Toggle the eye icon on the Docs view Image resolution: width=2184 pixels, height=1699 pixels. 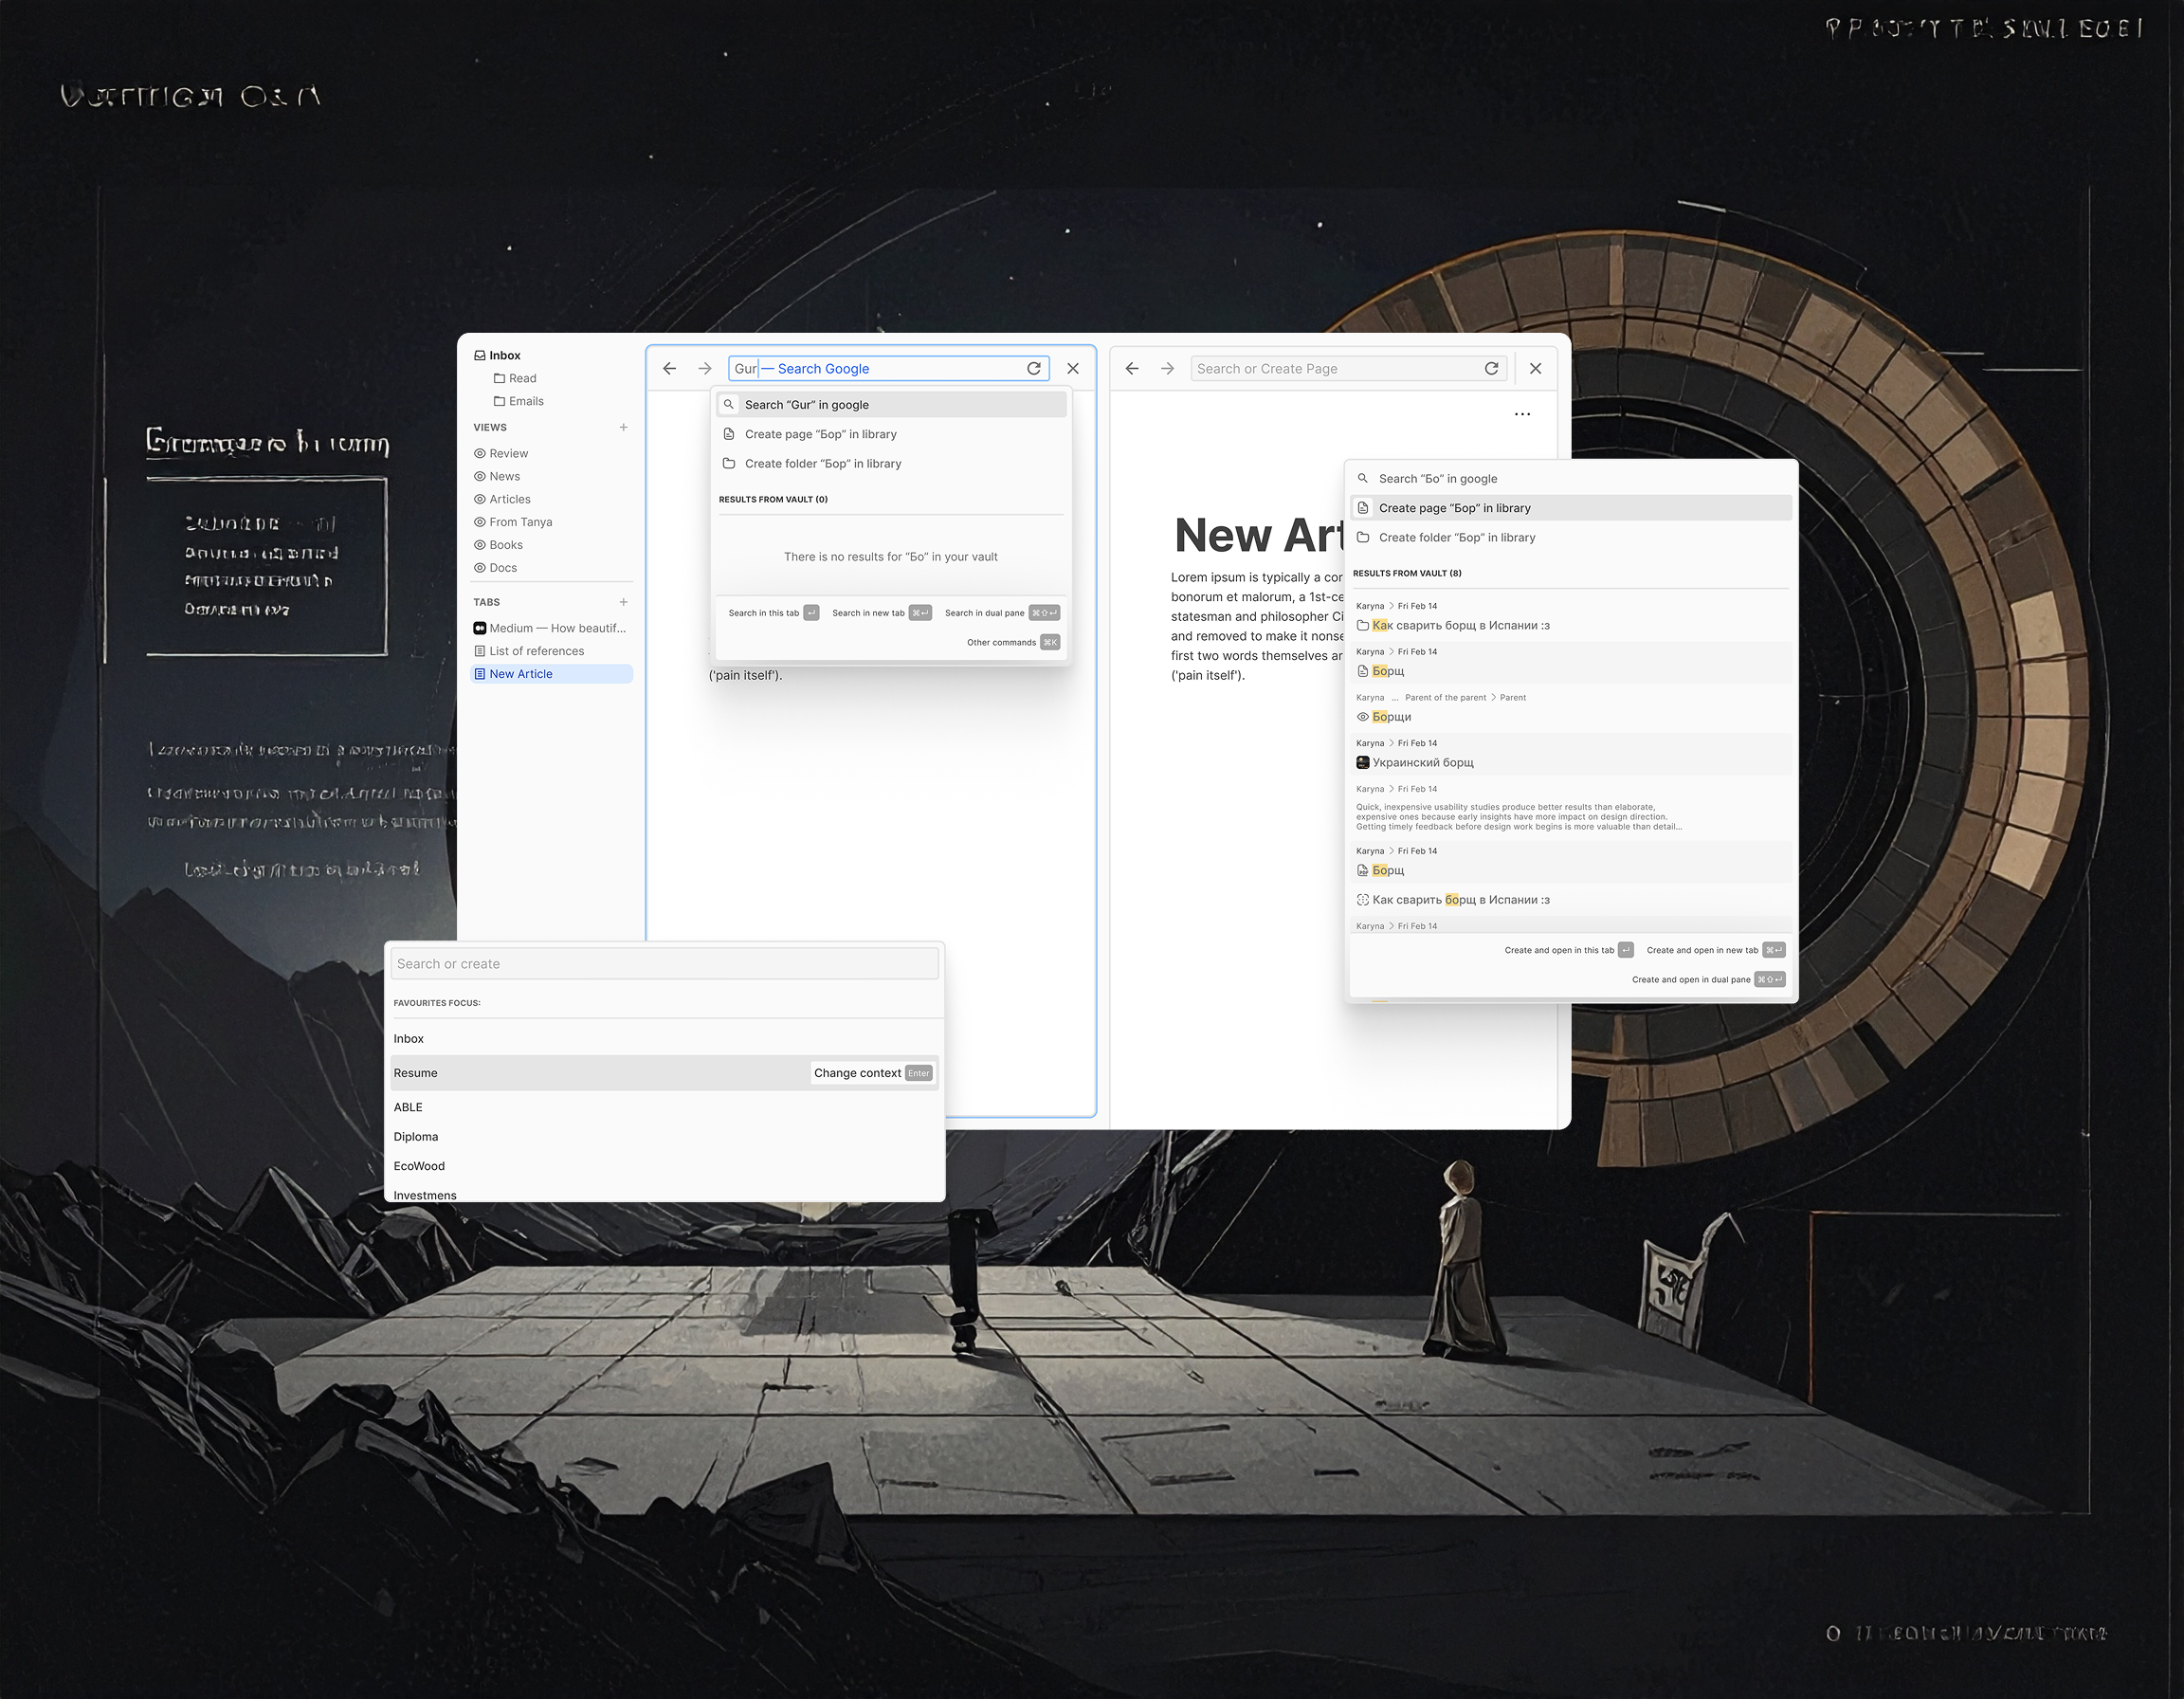[480, 567]
